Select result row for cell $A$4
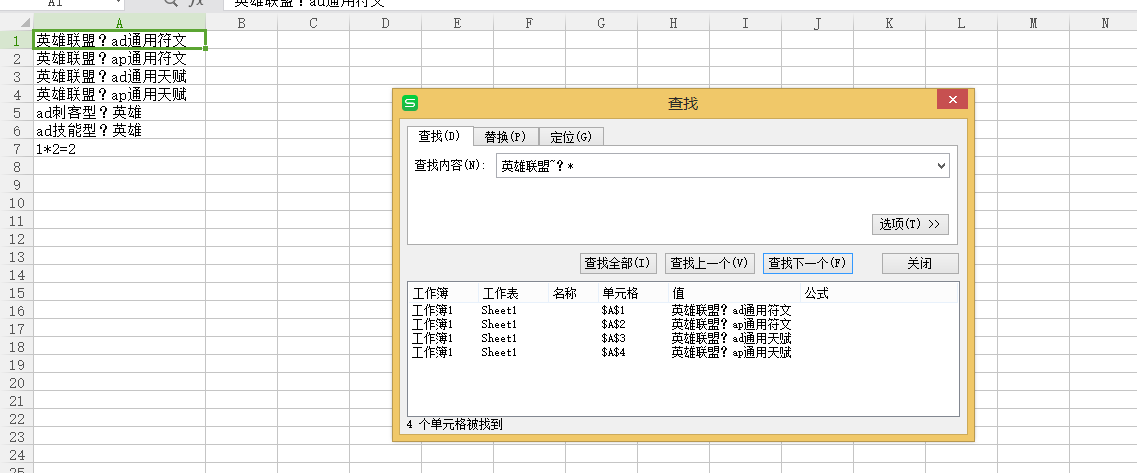The width and height of the screenshot is (1137, 473). click(x=683, y=353)
